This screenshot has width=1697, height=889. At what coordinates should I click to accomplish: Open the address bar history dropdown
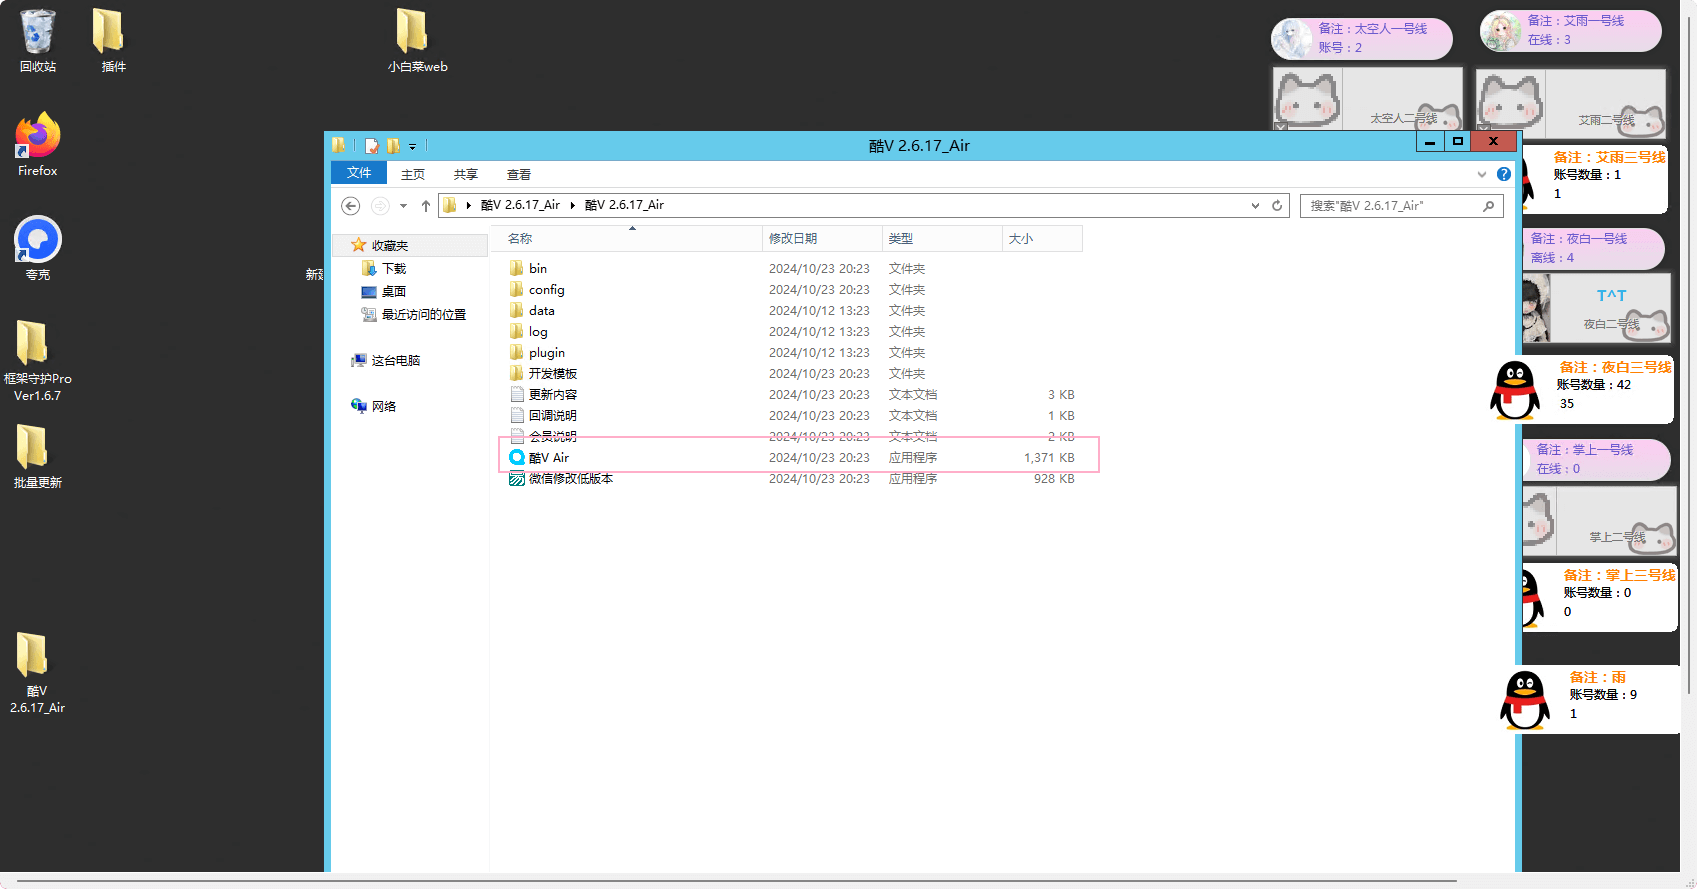(1255, 206)
